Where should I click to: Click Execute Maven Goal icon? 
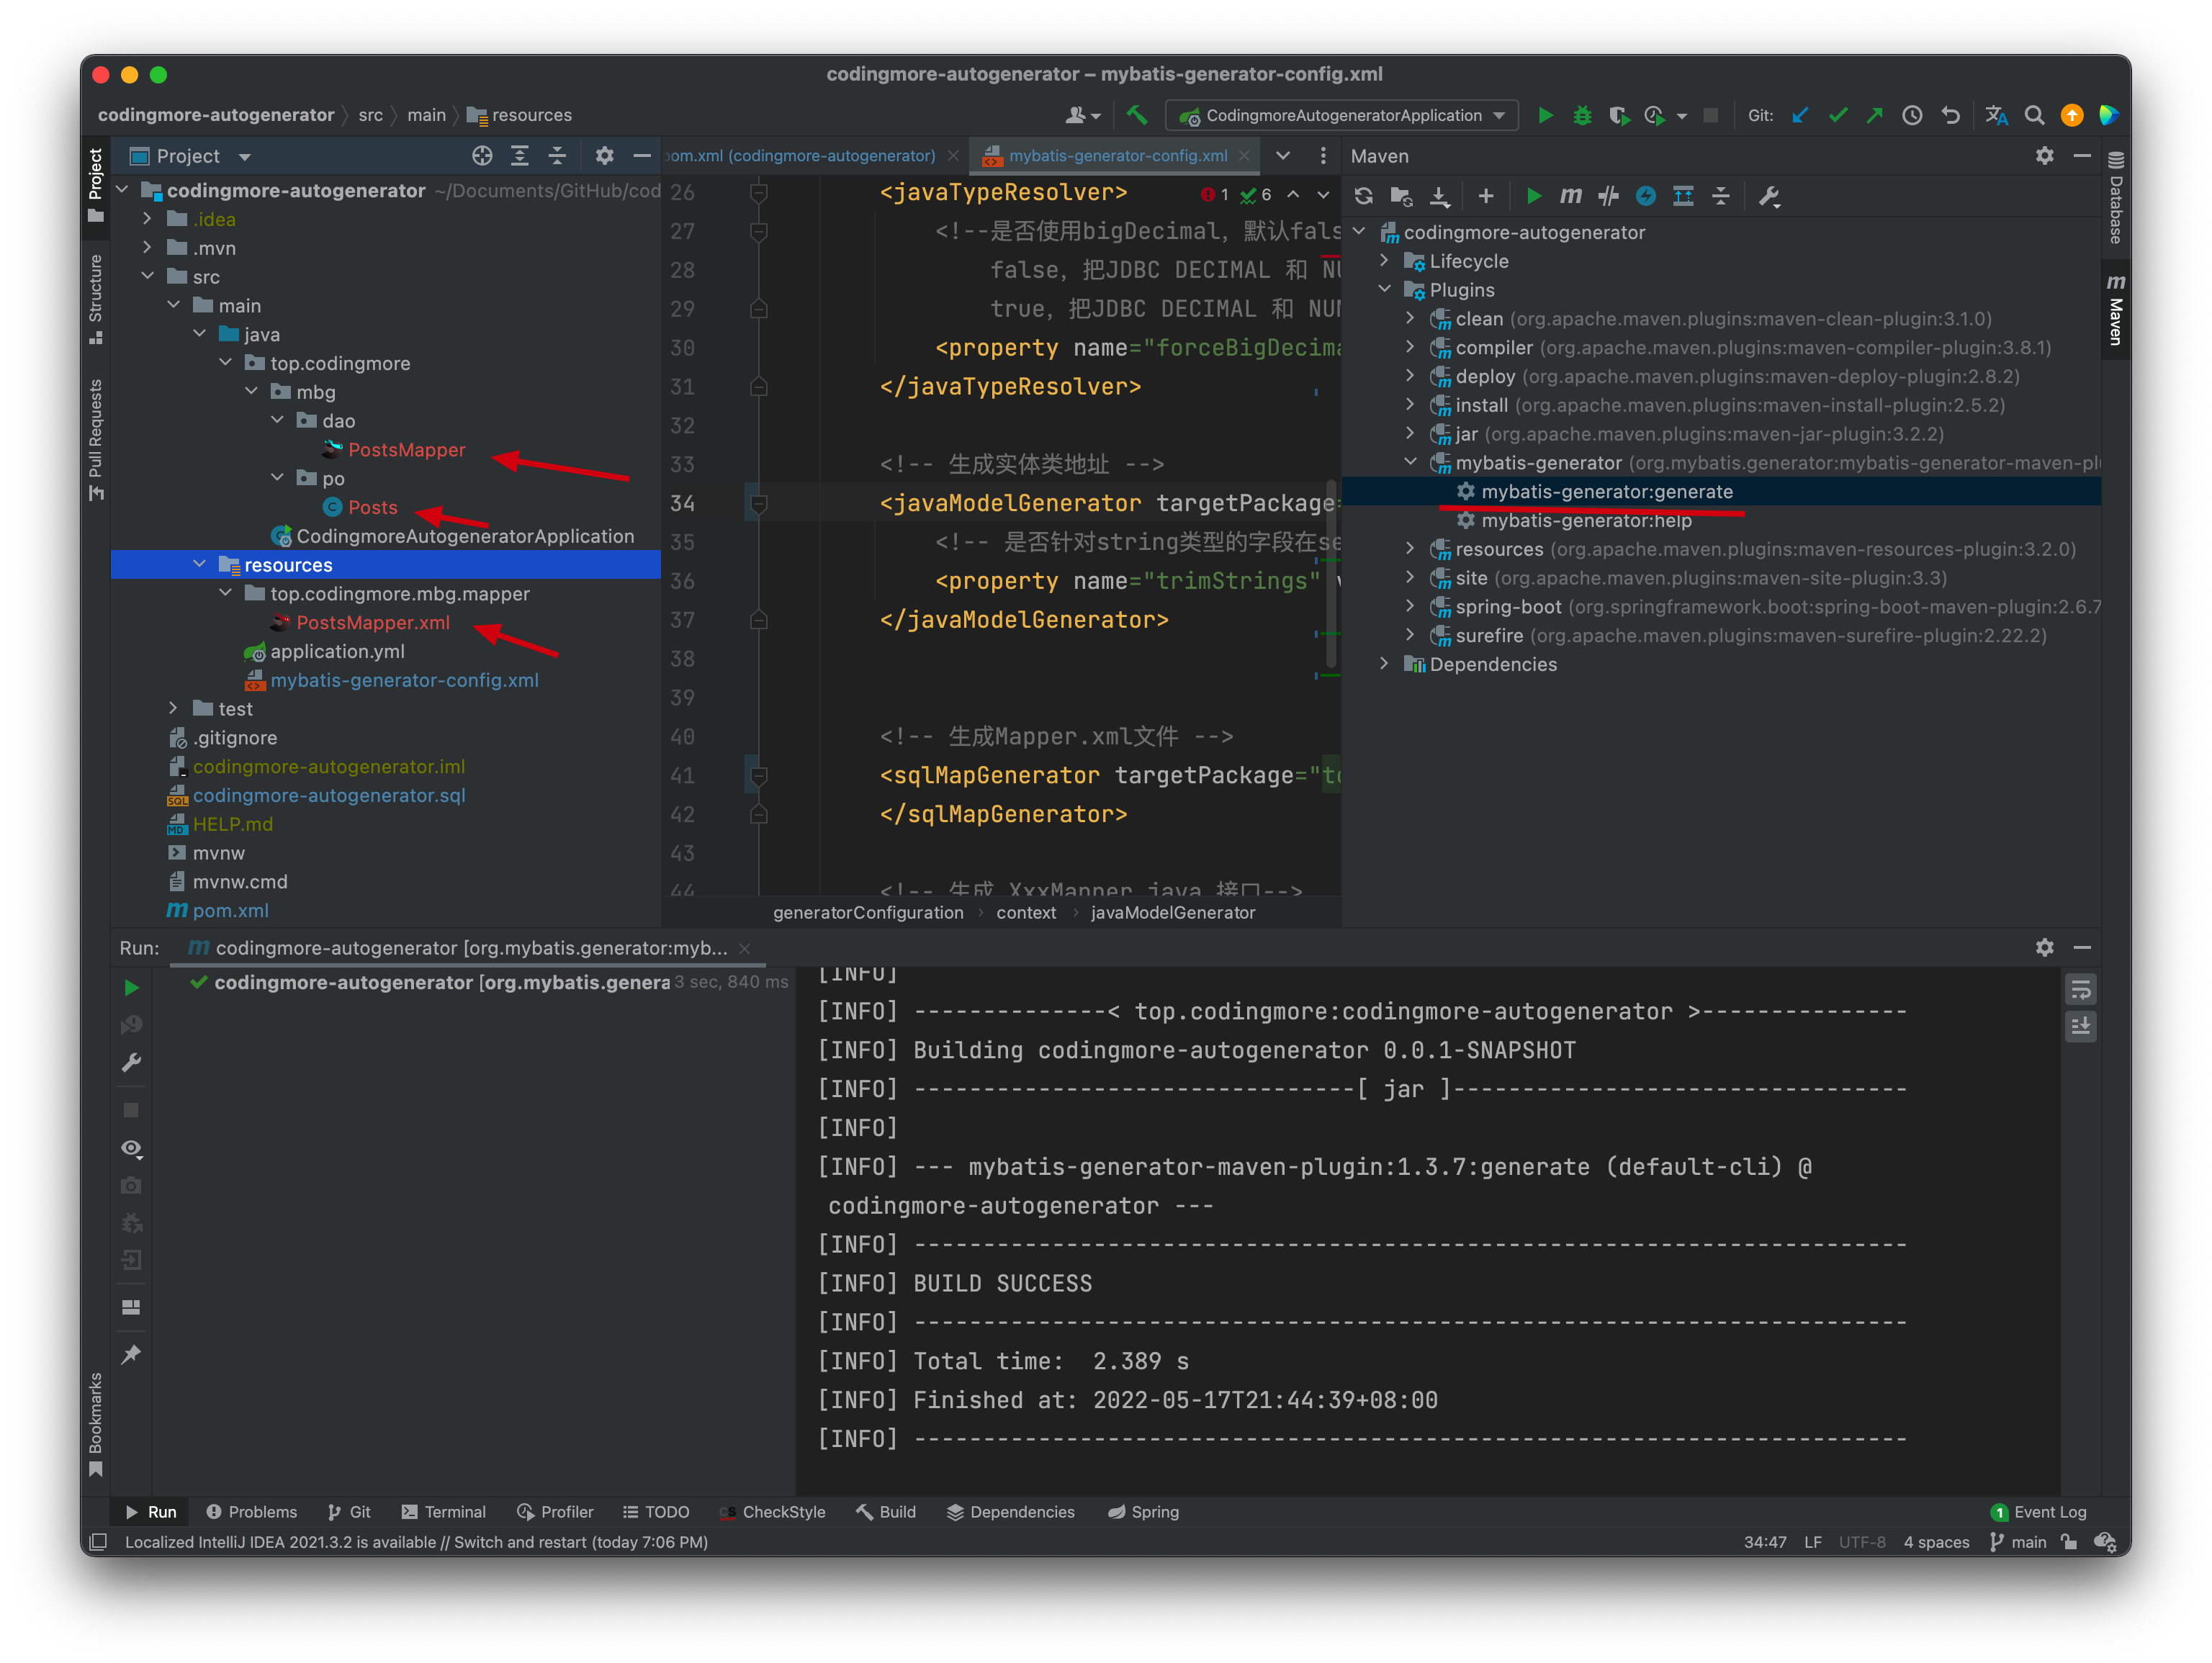(1570, 196)
